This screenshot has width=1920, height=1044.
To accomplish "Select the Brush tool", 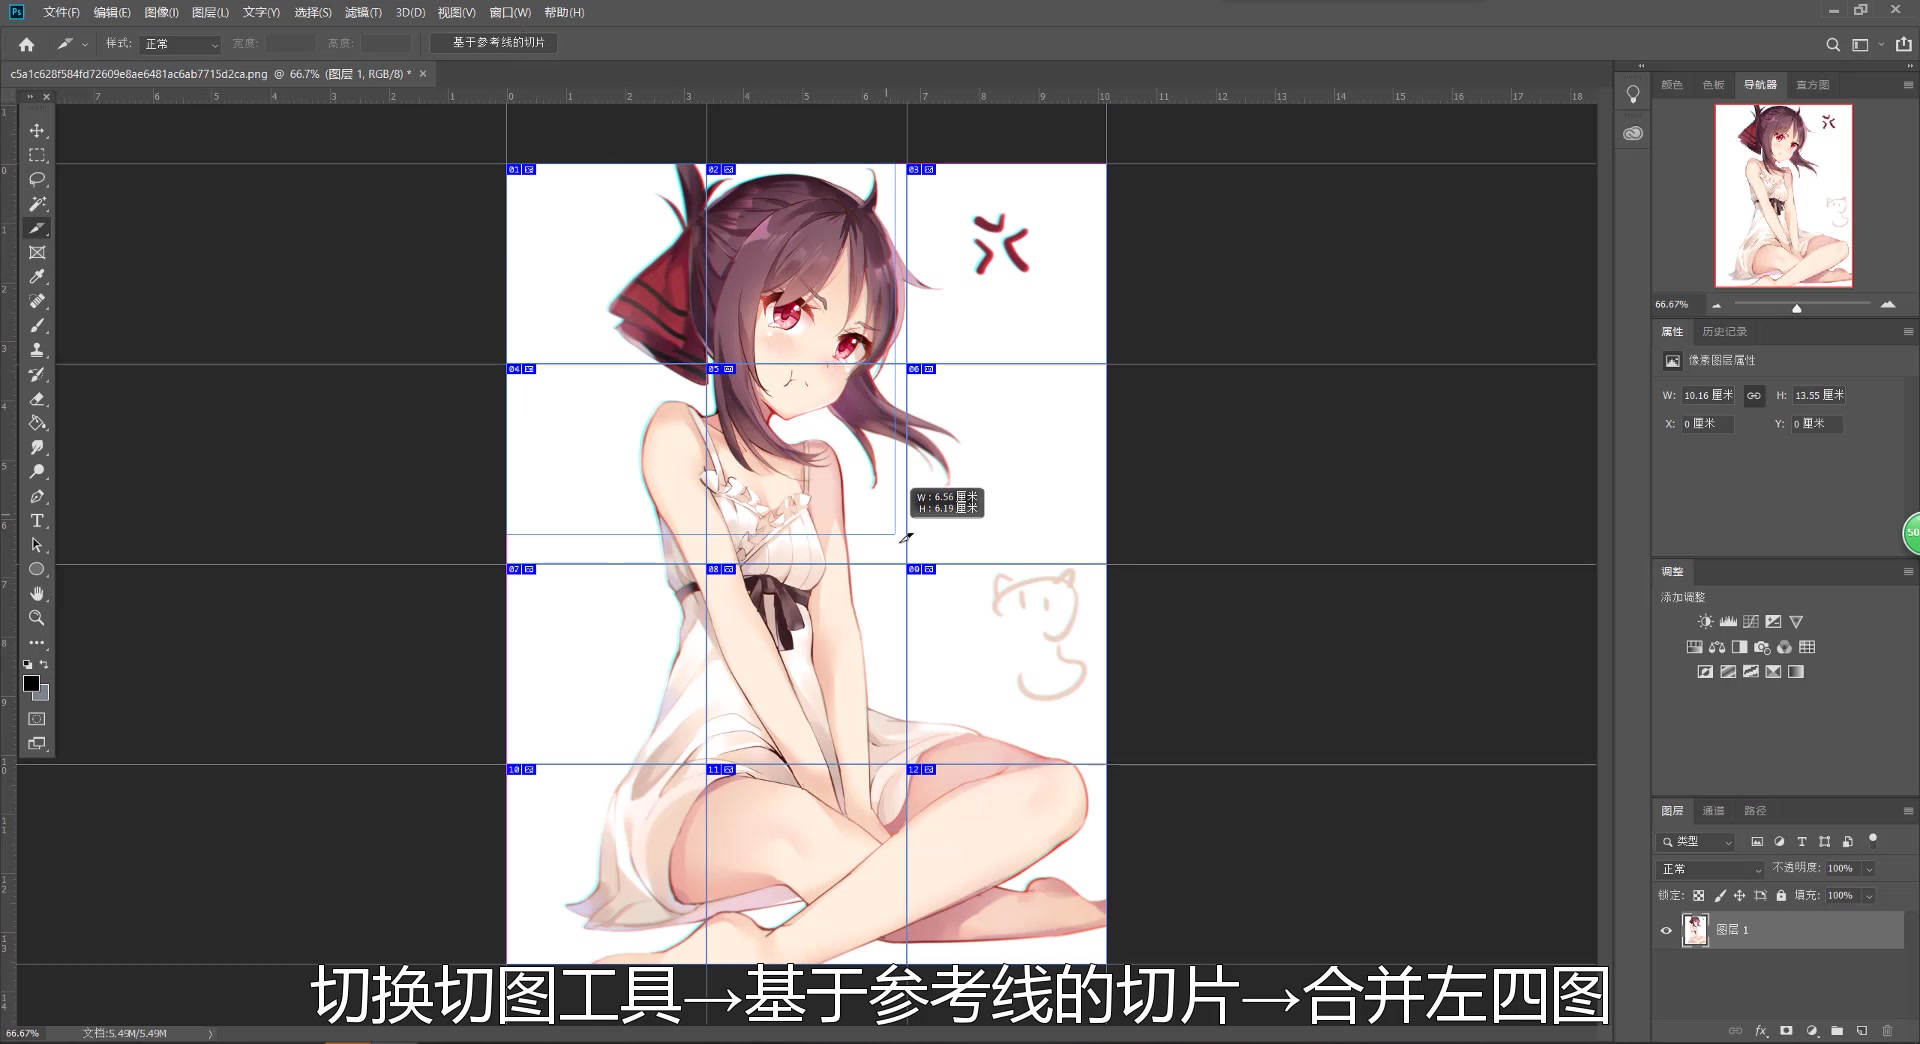I will (37, 326).
